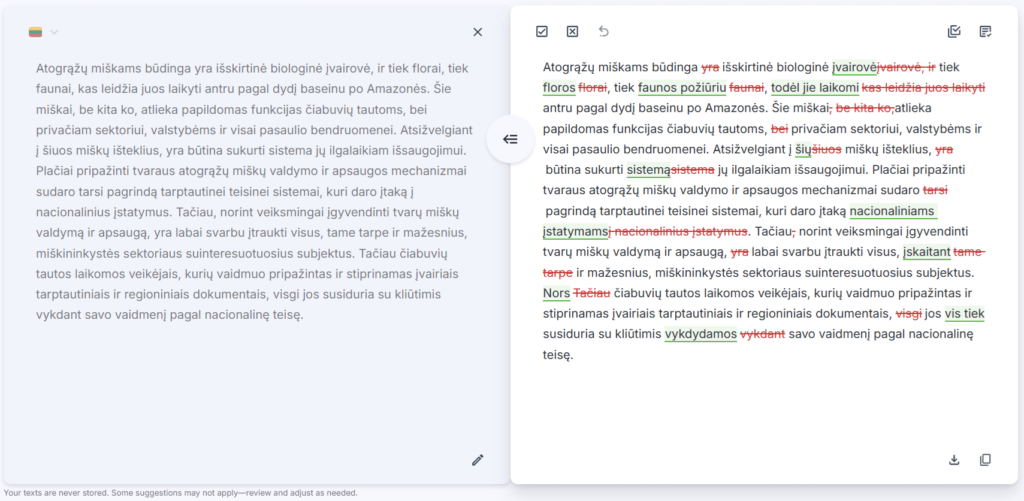
Task: Click the inserted word "įskaitant"
Action: click(926, 252)
